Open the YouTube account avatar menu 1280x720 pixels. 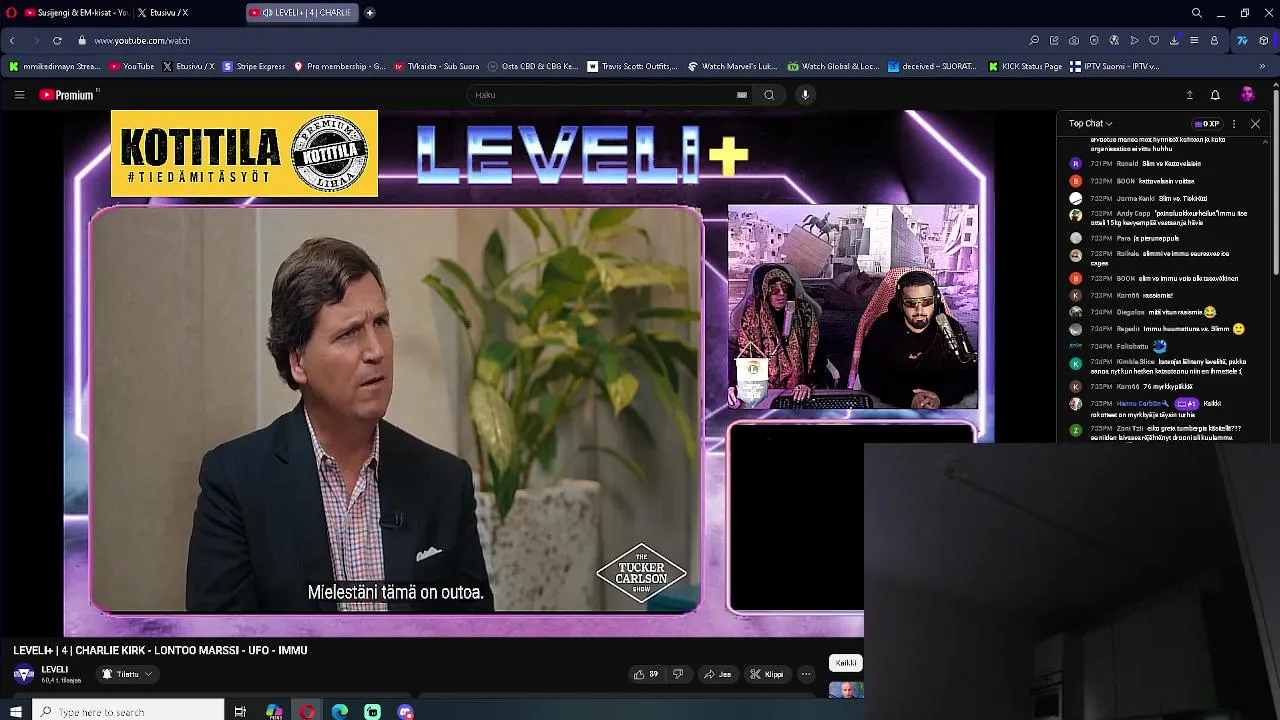[1247, 95]
